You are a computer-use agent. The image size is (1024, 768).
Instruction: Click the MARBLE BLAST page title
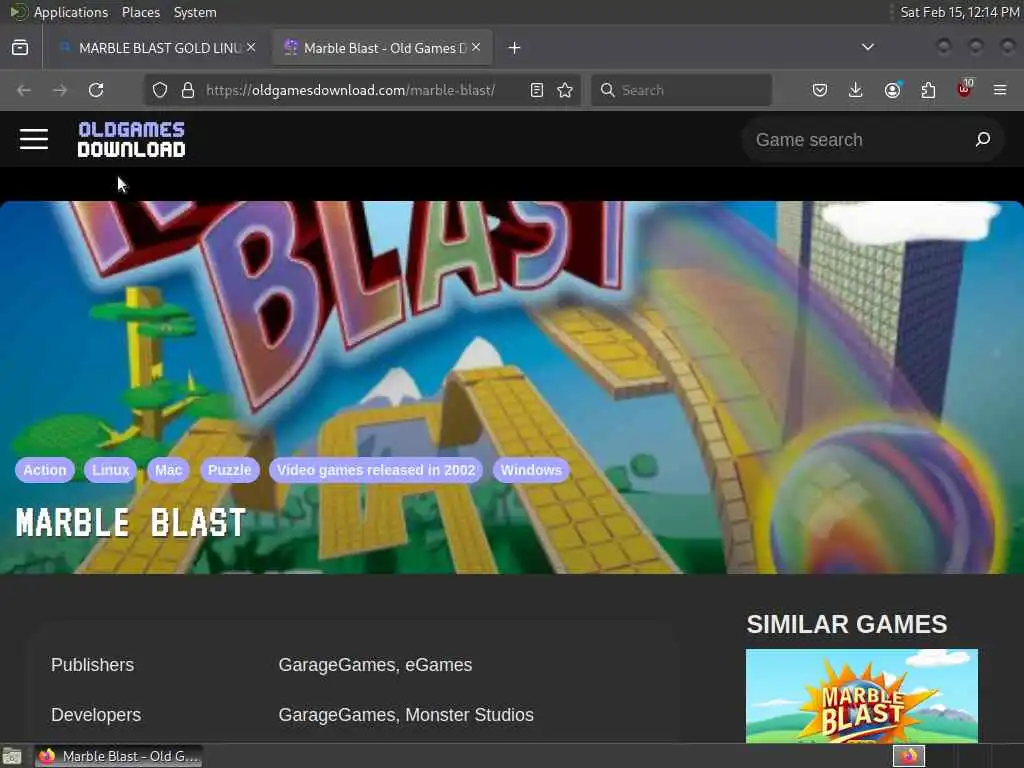coord(131,523)
